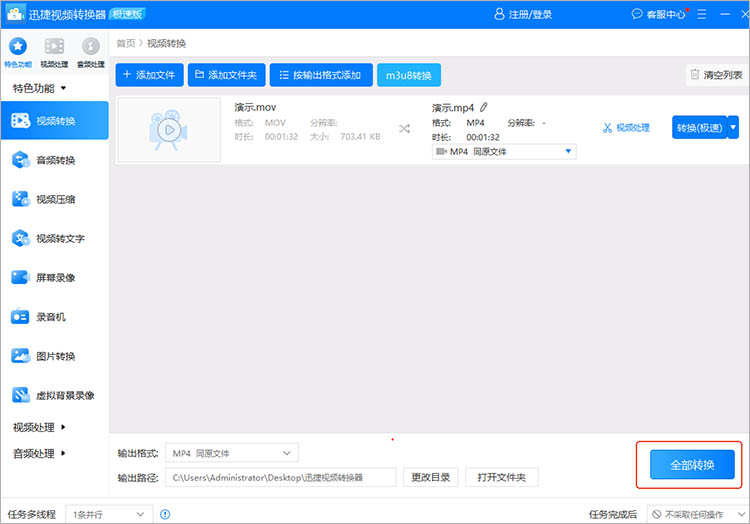The image size is (750, 524).
Task: Click the 输出路径 input field
Action: 281,477
